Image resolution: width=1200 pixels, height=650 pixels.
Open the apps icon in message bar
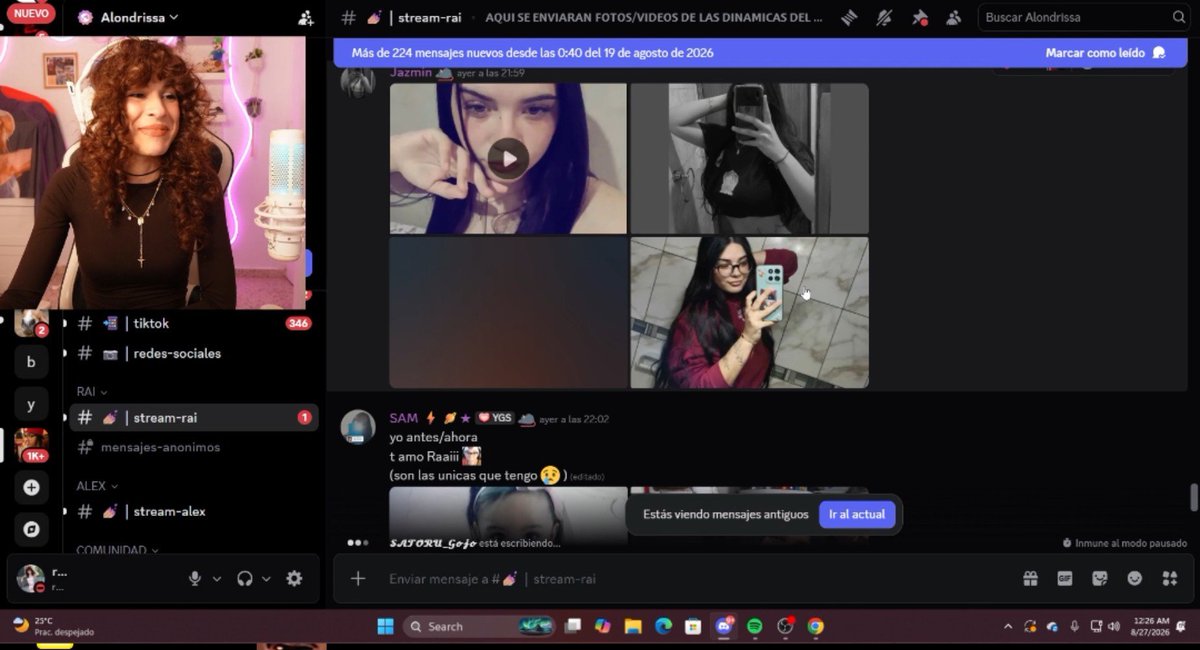tap(1170, 578)
